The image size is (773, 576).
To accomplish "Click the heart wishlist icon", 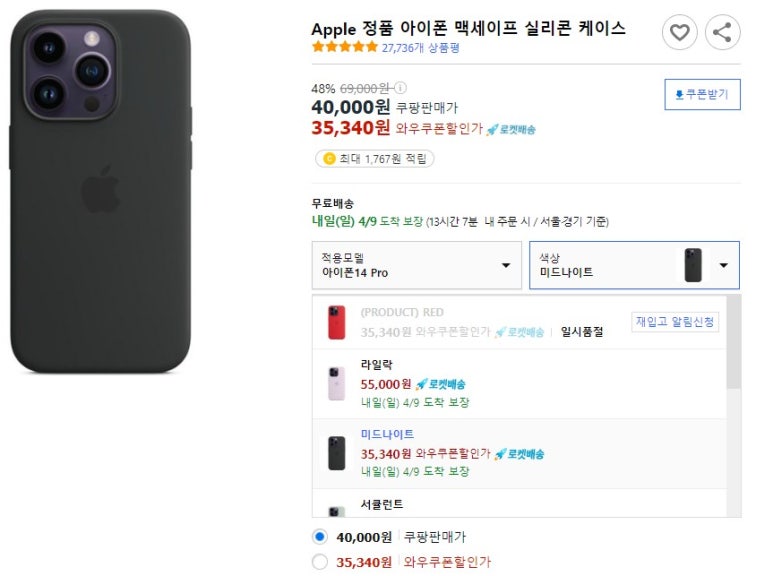I will (x=679, y=33).
